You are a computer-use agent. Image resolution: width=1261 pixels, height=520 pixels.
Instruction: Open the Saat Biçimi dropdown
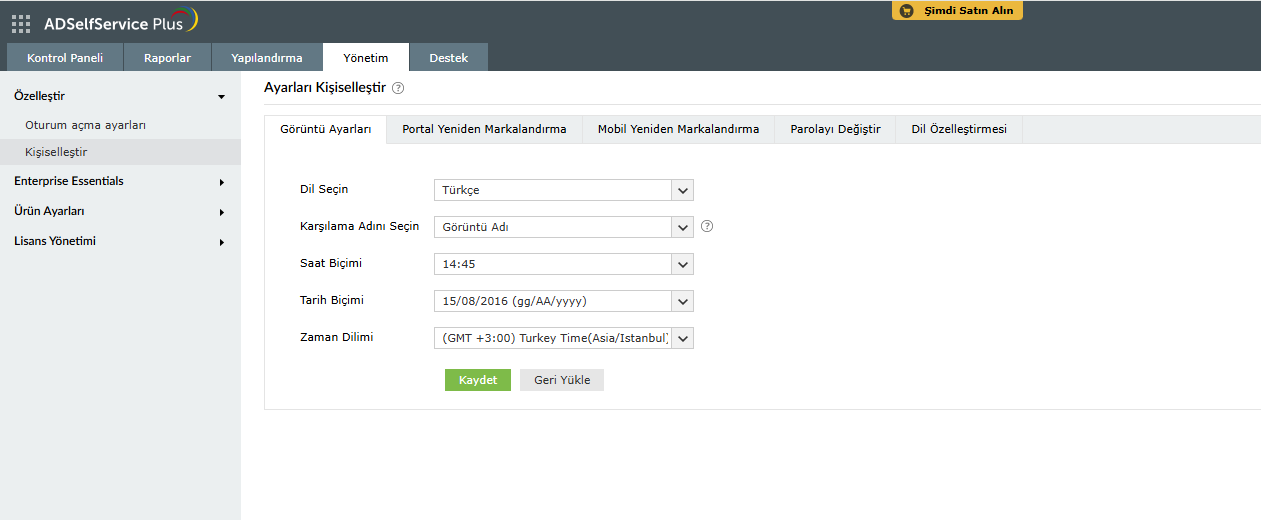[x=564, y=264]
